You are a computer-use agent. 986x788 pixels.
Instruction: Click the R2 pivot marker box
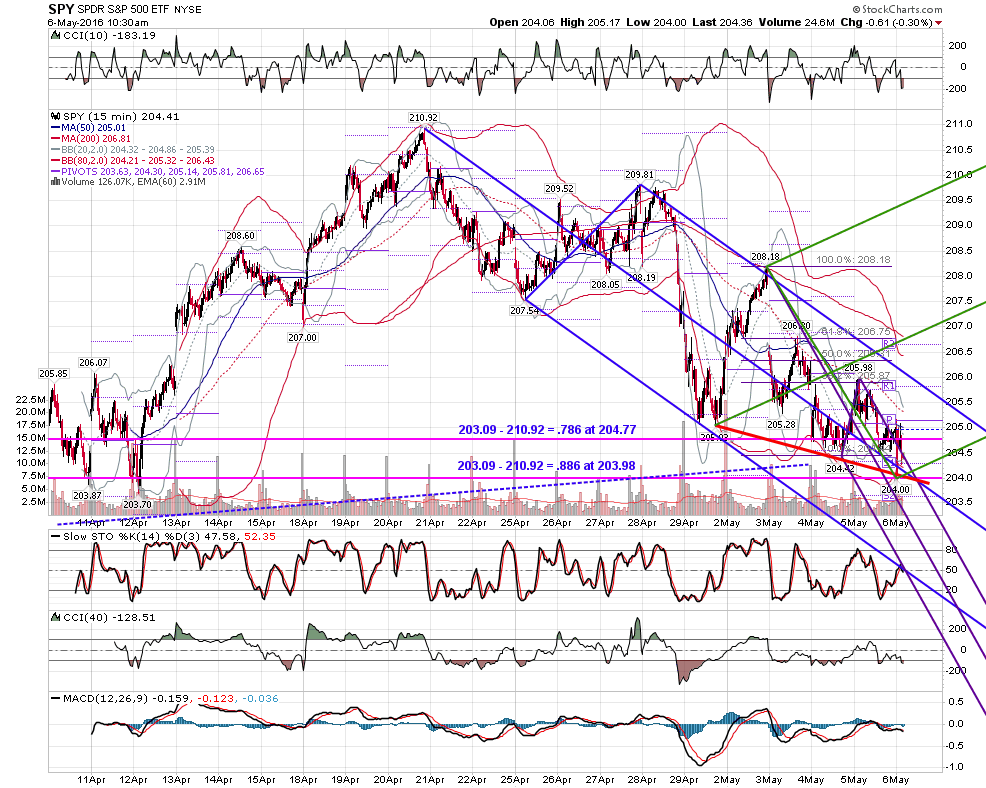click(888, 343)
